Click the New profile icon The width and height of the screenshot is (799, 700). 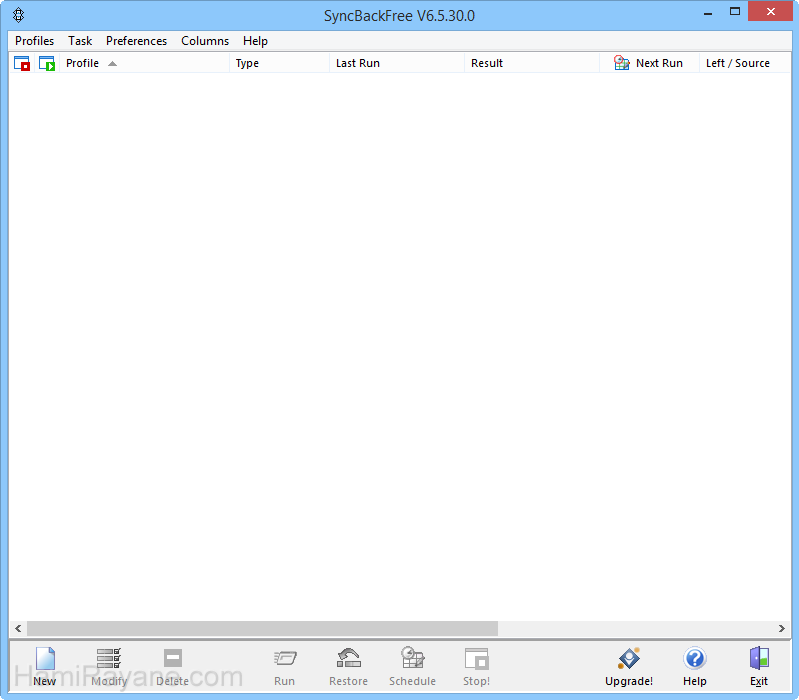(45, 658)
